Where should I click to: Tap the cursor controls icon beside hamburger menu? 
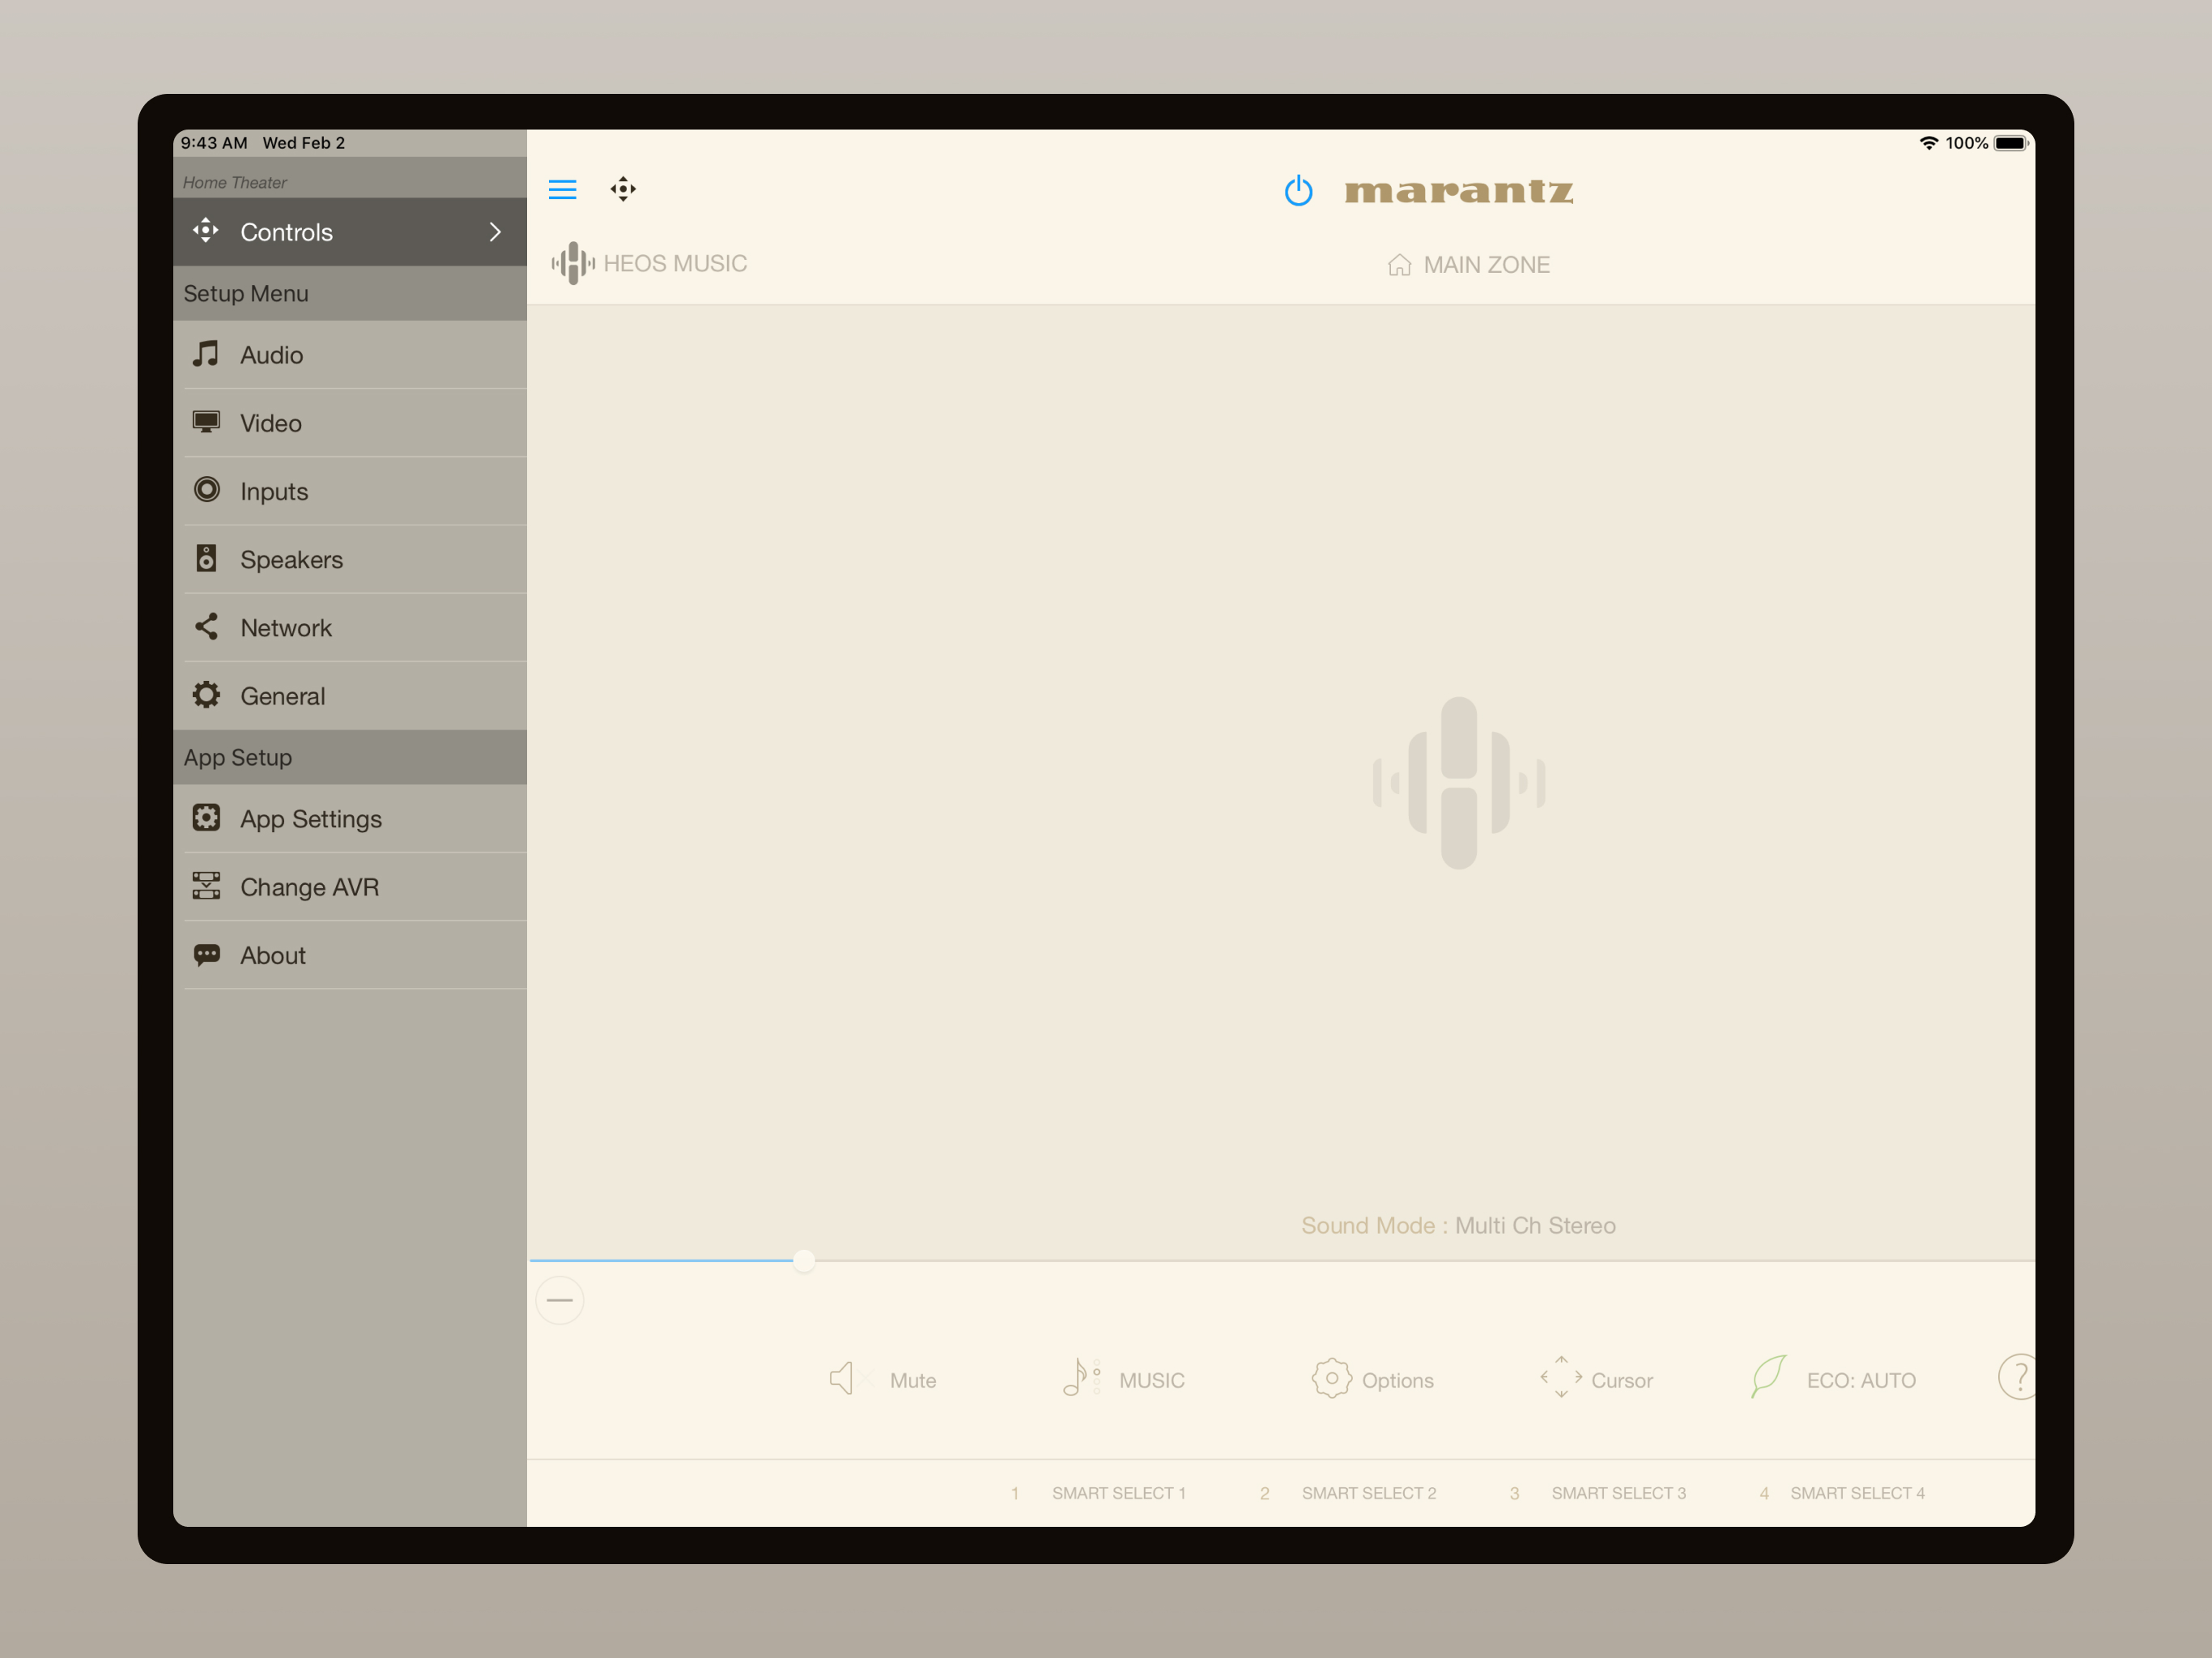point(623,189)
